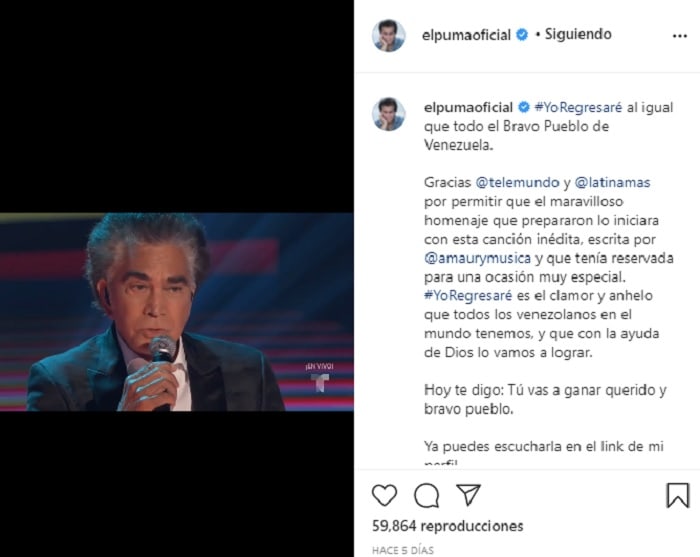Open elpumaoficial username in header
The image size is (700, 557).
(x=466, y=35)
